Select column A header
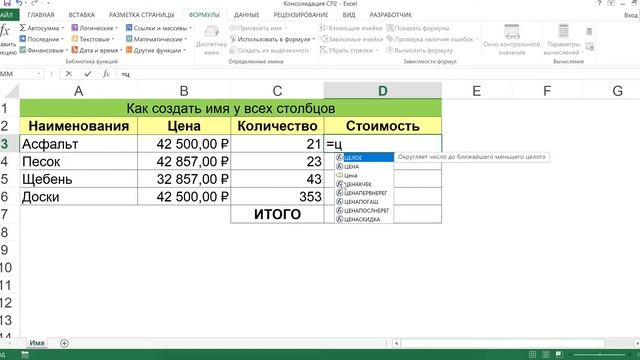Image resolution: width=640 pixels, height=360 pixels. pyautogui.click(x=79, y=91)
